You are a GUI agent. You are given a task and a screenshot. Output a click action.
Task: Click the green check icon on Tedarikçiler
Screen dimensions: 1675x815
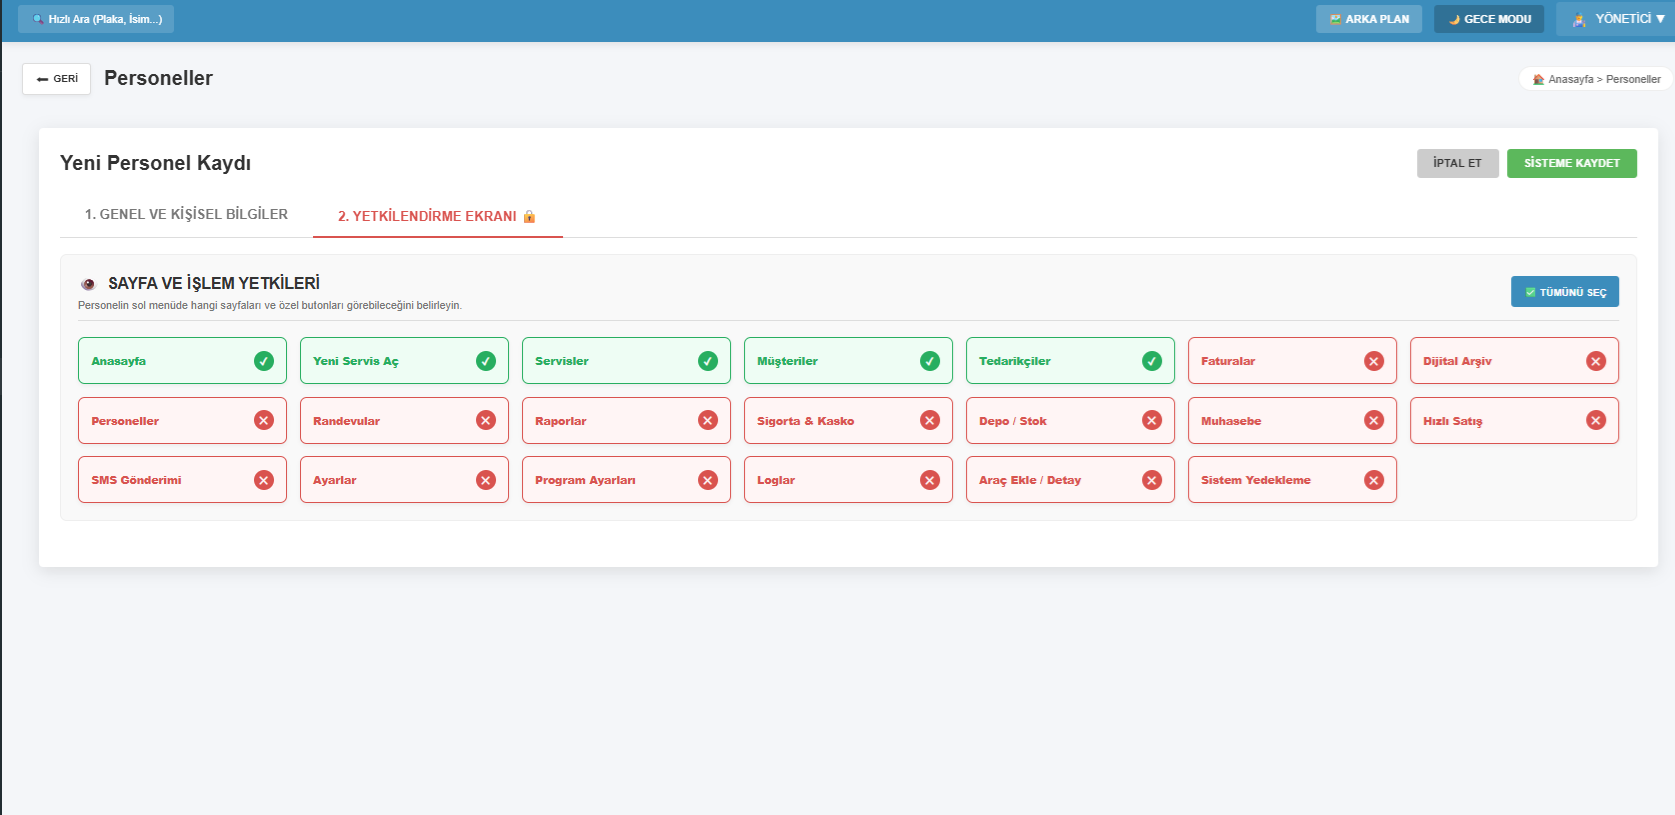1152,361
